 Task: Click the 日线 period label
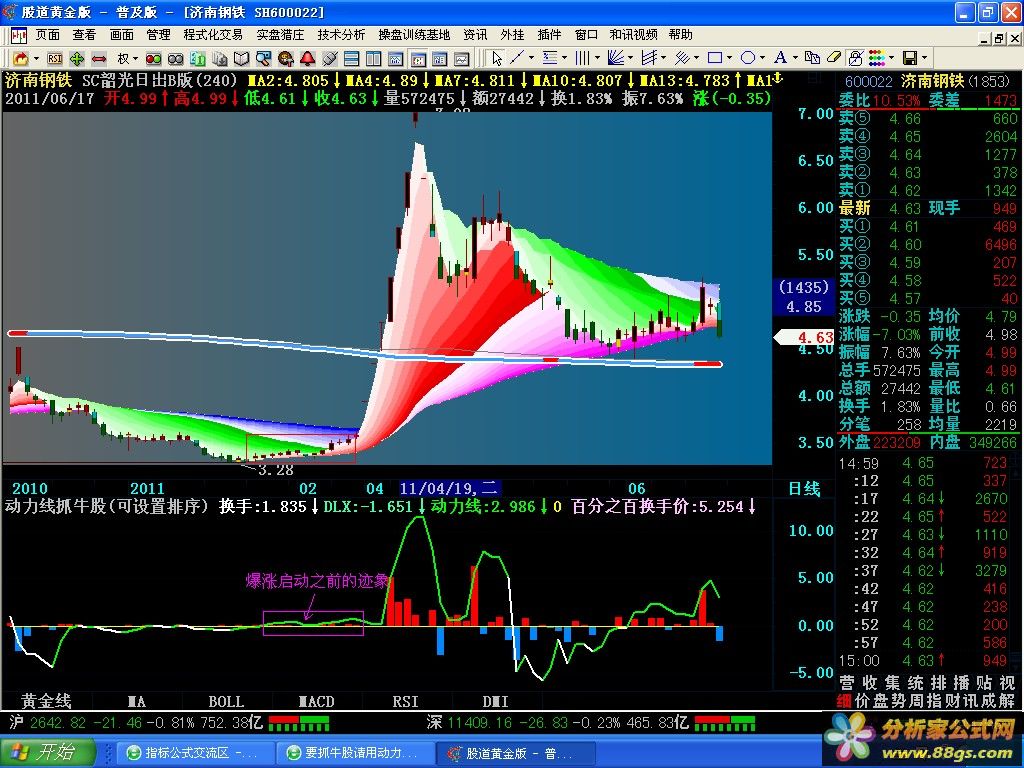pyautogui.click(x=804, y=489)
